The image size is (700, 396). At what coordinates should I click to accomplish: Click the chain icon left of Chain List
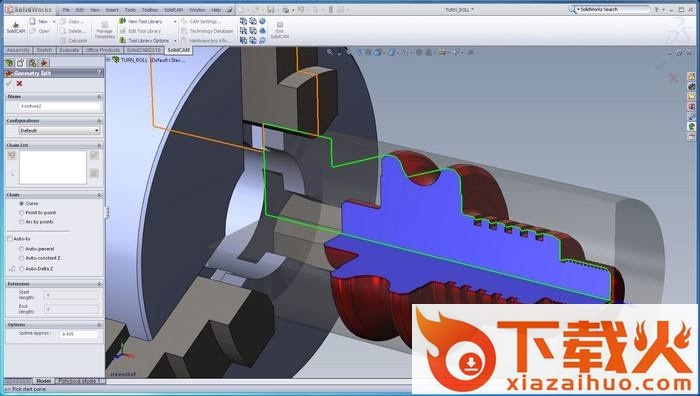tap(12, 155)
